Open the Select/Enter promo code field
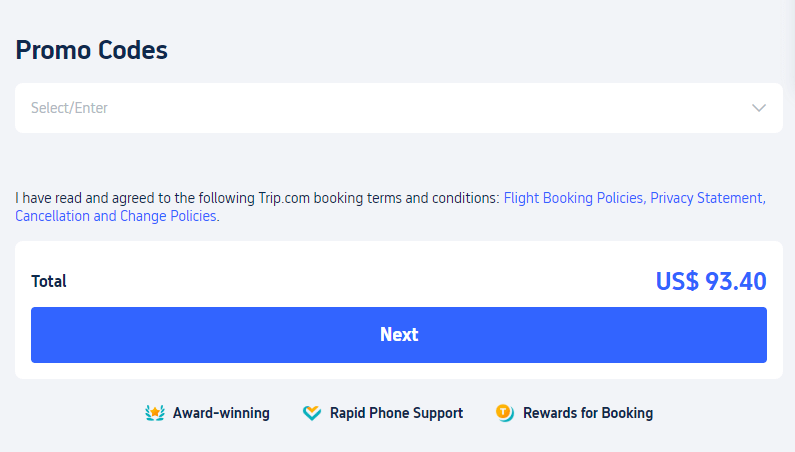795x452 pixels. (399, 108)
